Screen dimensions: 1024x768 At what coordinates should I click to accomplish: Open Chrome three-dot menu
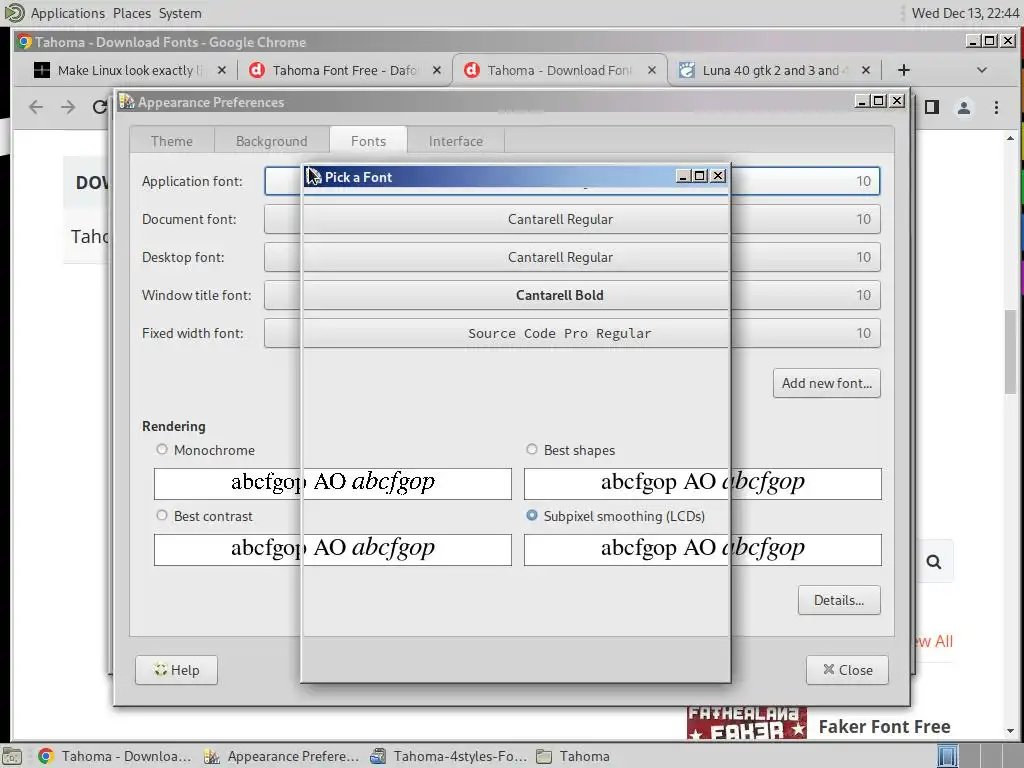tap(996, 107)
